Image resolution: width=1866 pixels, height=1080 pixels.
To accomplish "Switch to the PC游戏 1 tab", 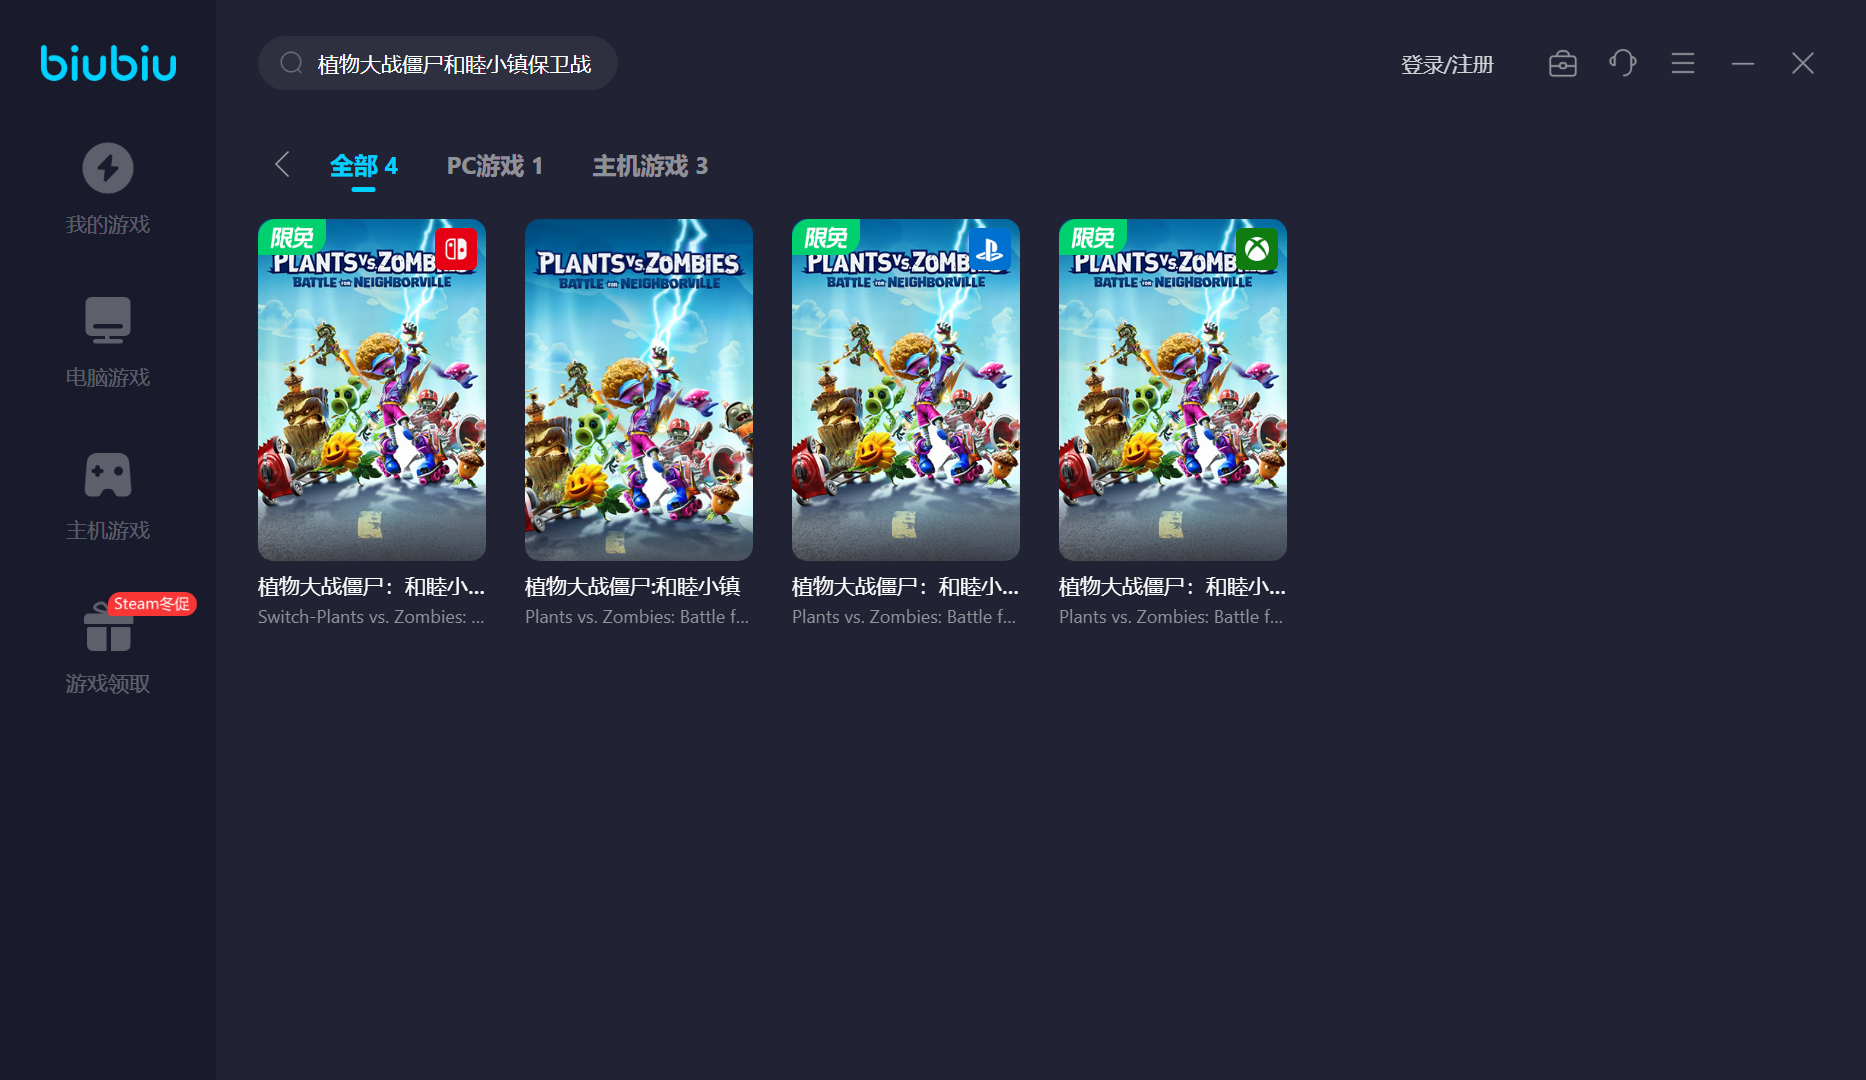I will (494, 166).
